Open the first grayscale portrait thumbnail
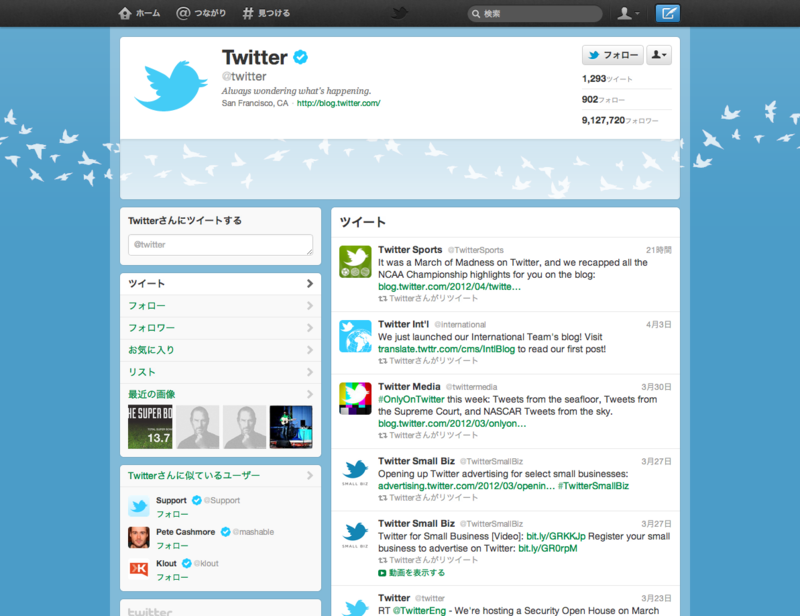Image resolution: width=800 pixels, height=616 pixels. 197,427
